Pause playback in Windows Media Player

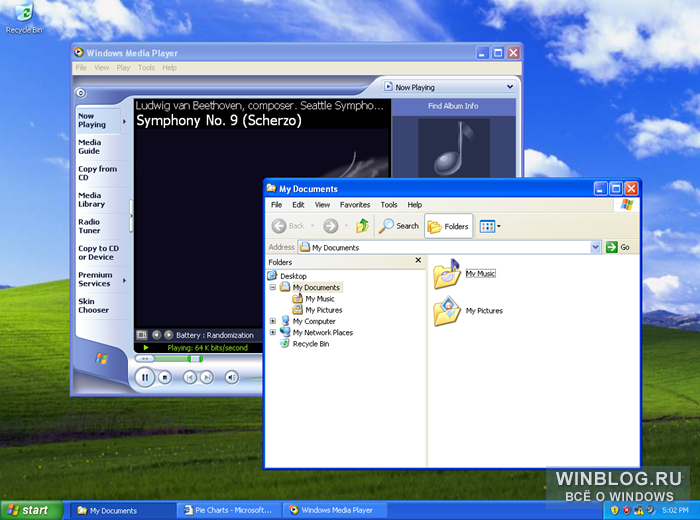pyautogui.click(x=145, y=378)
